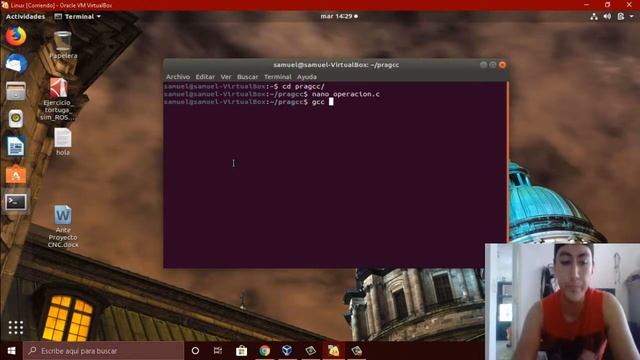Open the Editar menu in terminal
The height and width of the screenshot is (360, 640).
coord(205,77)
